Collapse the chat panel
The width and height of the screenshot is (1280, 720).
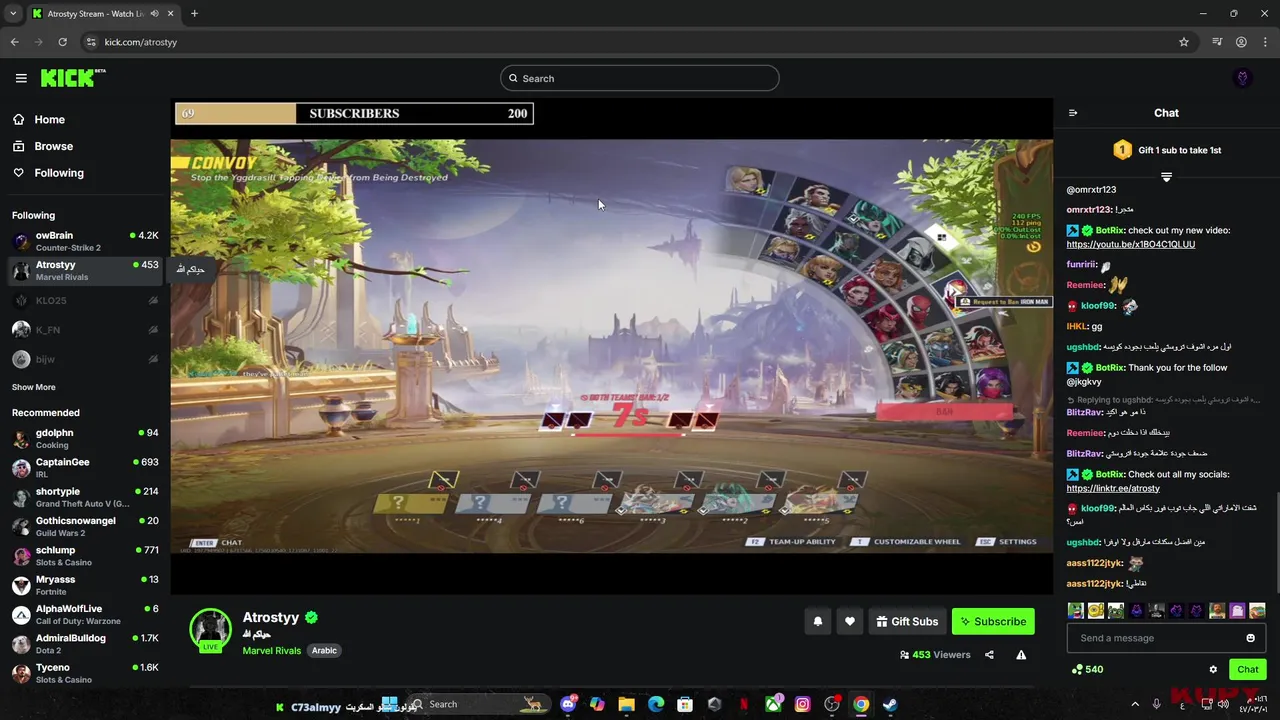pos(1073,113)
